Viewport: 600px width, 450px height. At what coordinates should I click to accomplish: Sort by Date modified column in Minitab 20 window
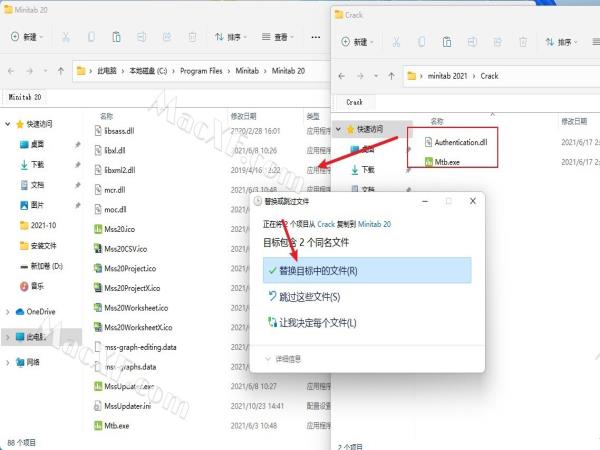(x=243, y=116)
